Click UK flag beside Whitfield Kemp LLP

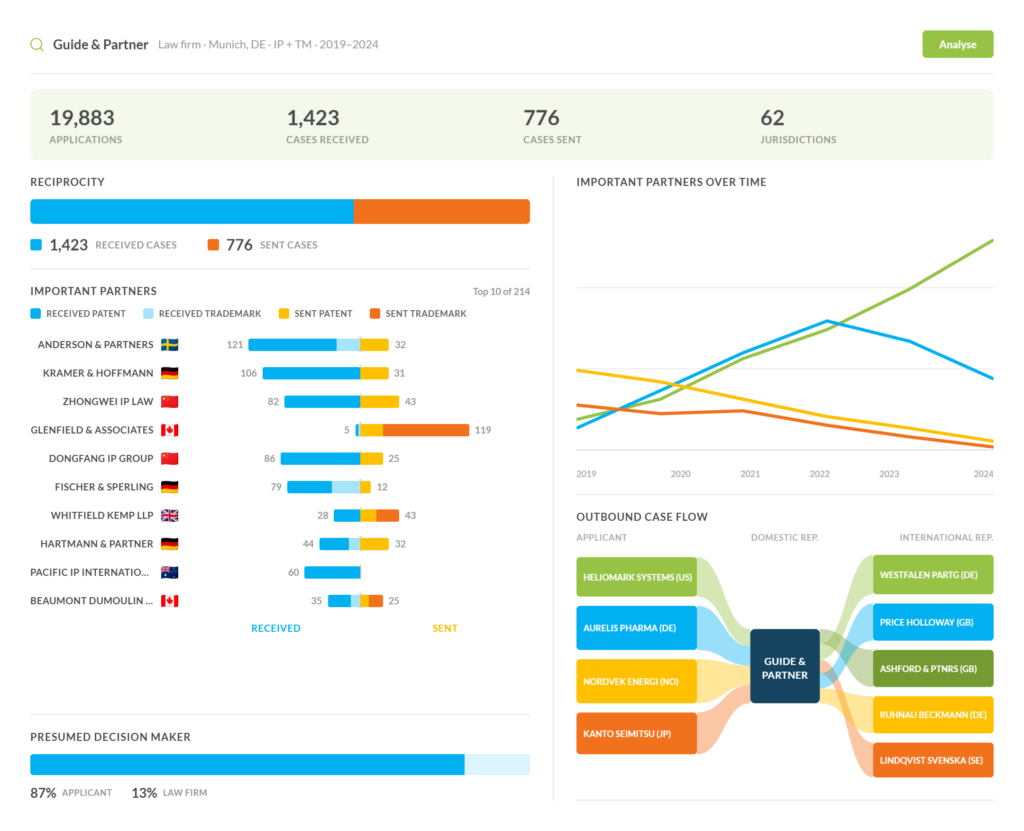click(x=170, y=515)
